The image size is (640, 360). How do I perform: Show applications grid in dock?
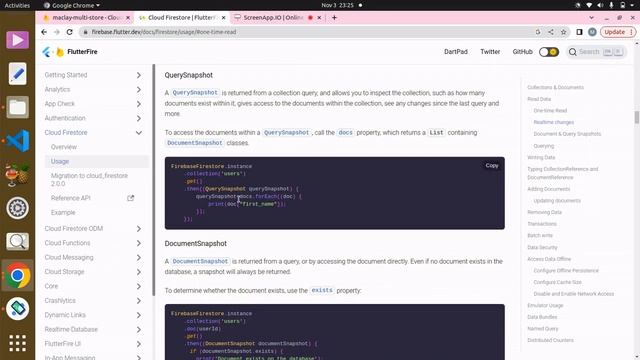coord(18,343)
